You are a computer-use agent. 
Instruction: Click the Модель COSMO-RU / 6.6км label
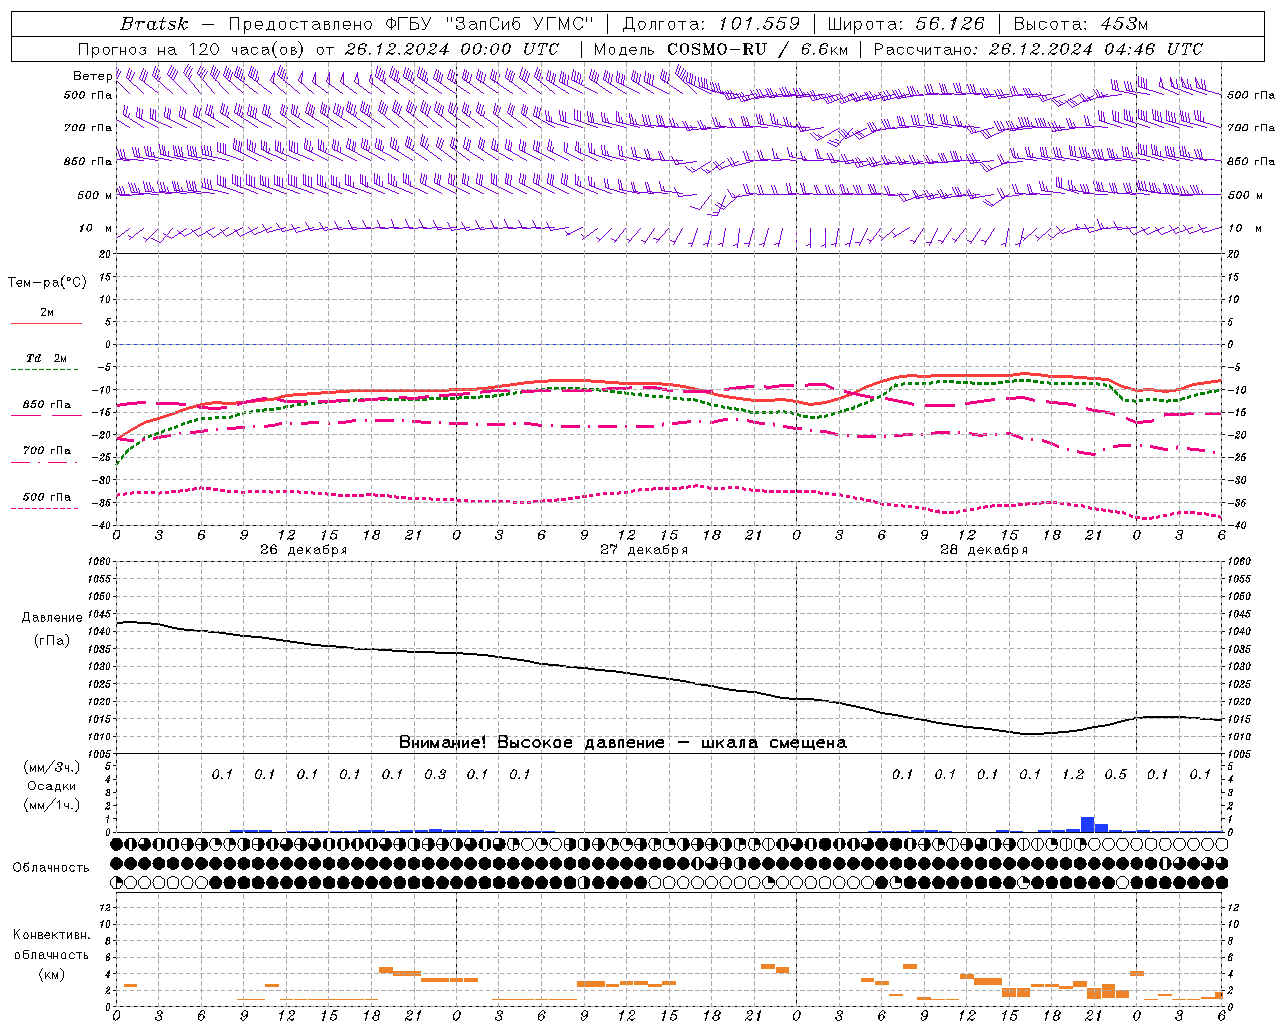(x=720, y=49)
